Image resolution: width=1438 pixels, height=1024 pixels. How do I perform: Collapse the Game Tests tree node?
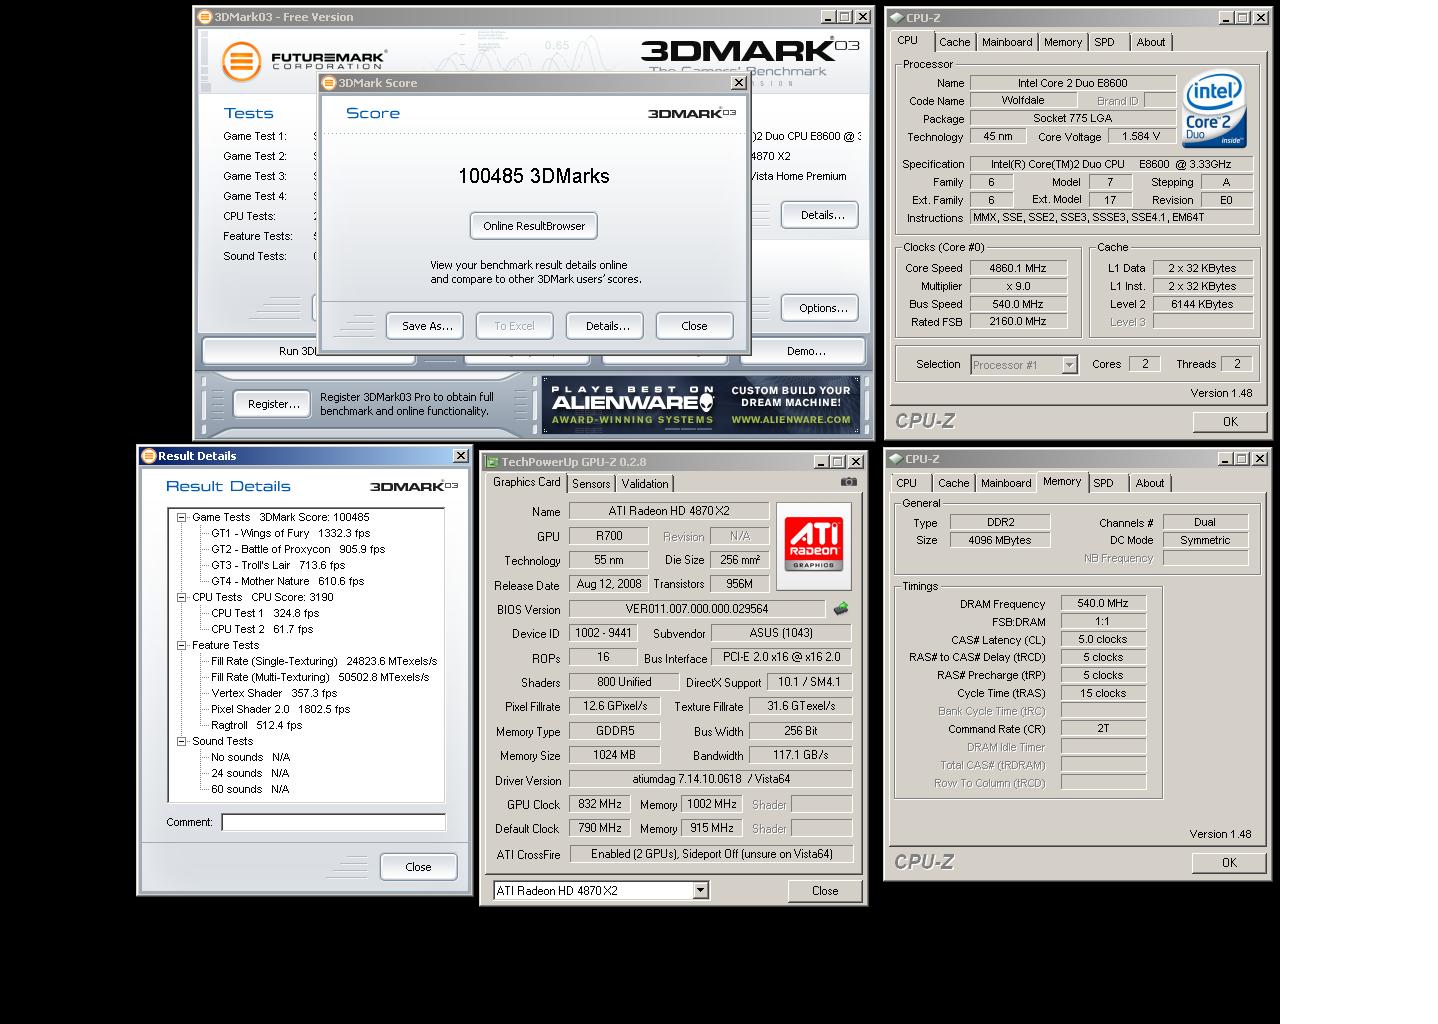point(182,517)
